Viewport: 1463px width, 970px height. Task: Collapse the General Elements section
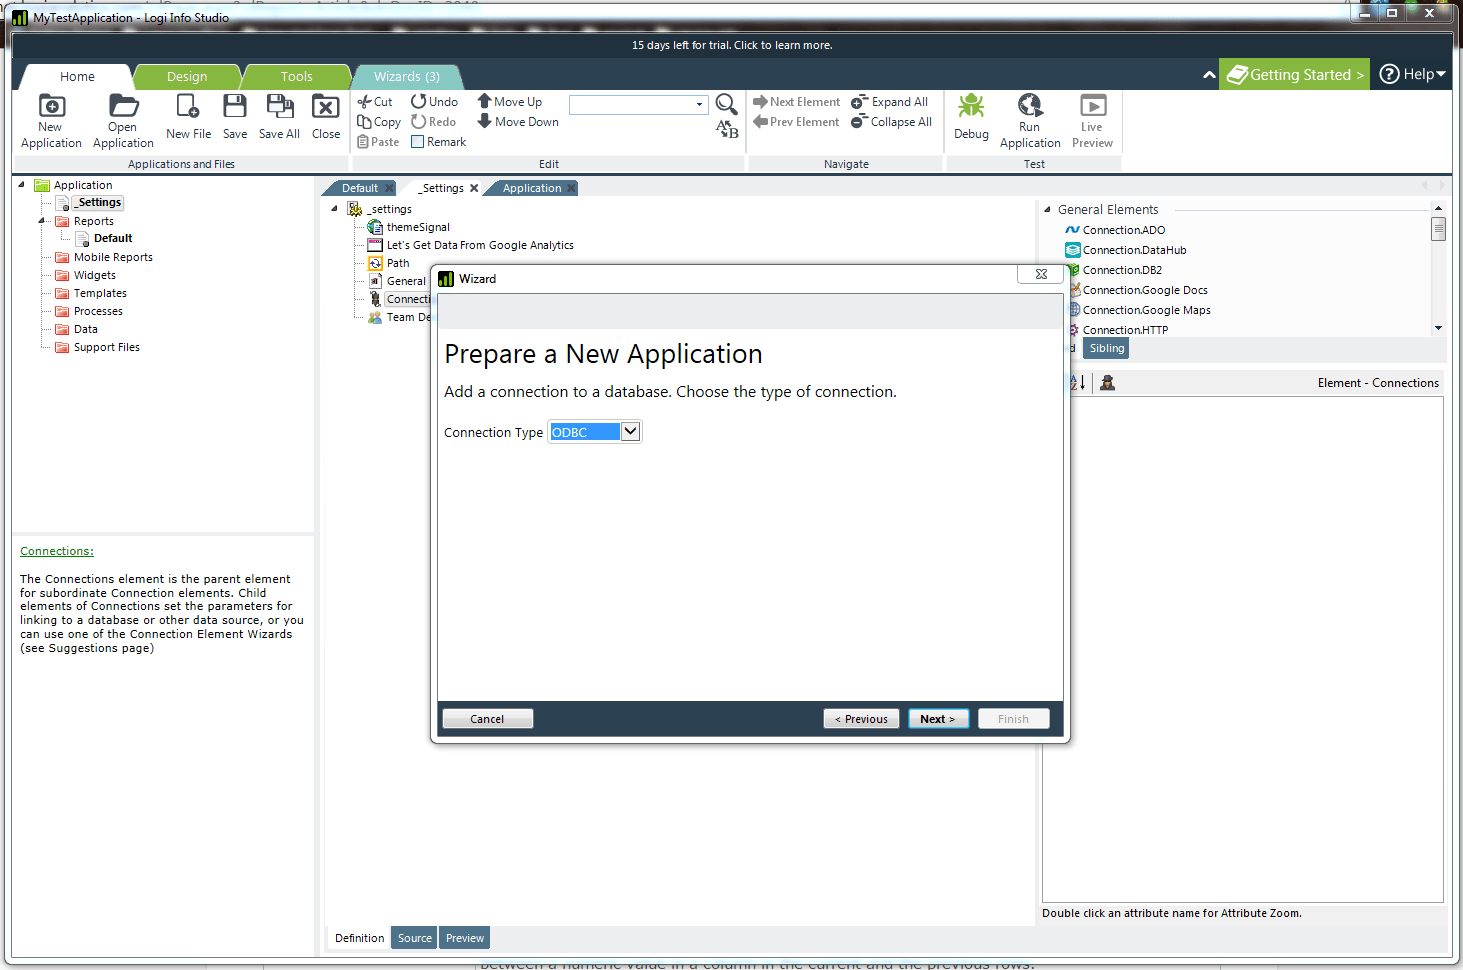click(x=1047, y=210)
